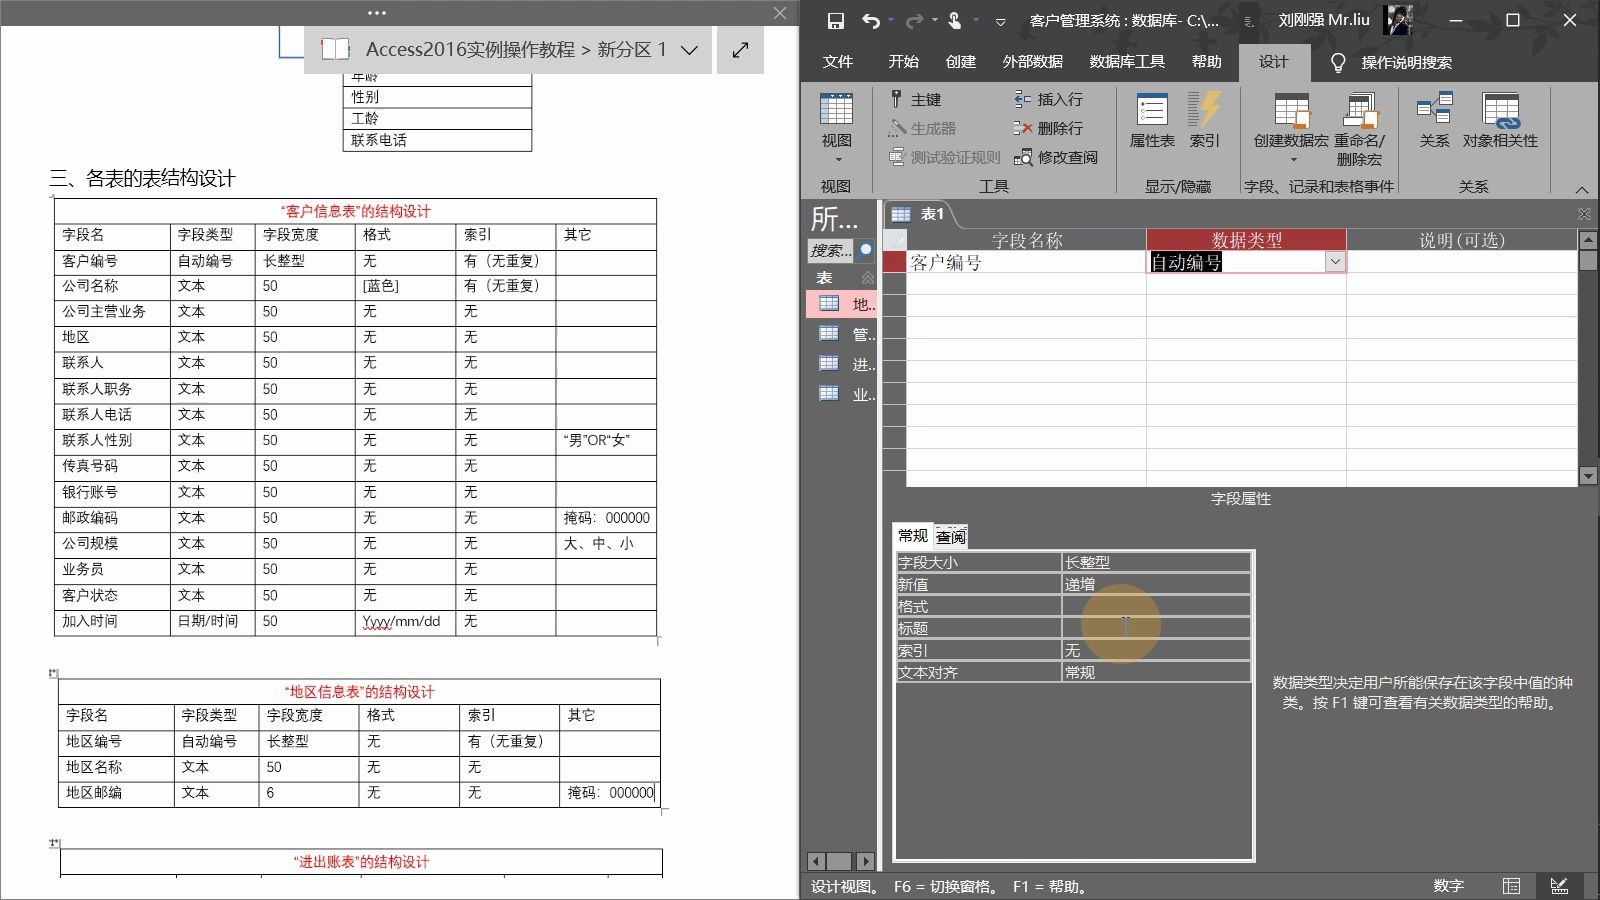This screenshot has height=900, width=1600.
Task: Switch to External Data (外部数据) tab
Action: click(x=1032, y=62)
